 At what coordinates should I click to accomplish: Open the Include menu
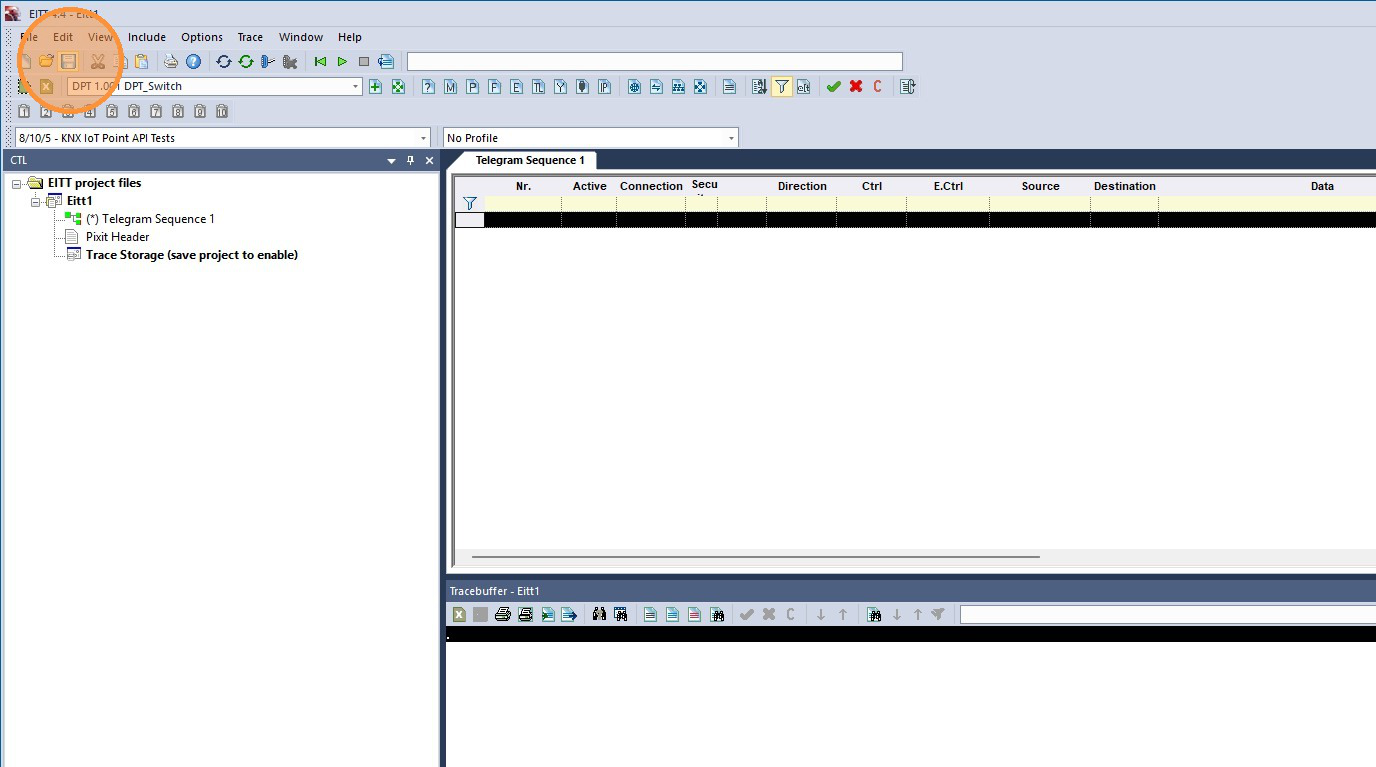point(147,37)
